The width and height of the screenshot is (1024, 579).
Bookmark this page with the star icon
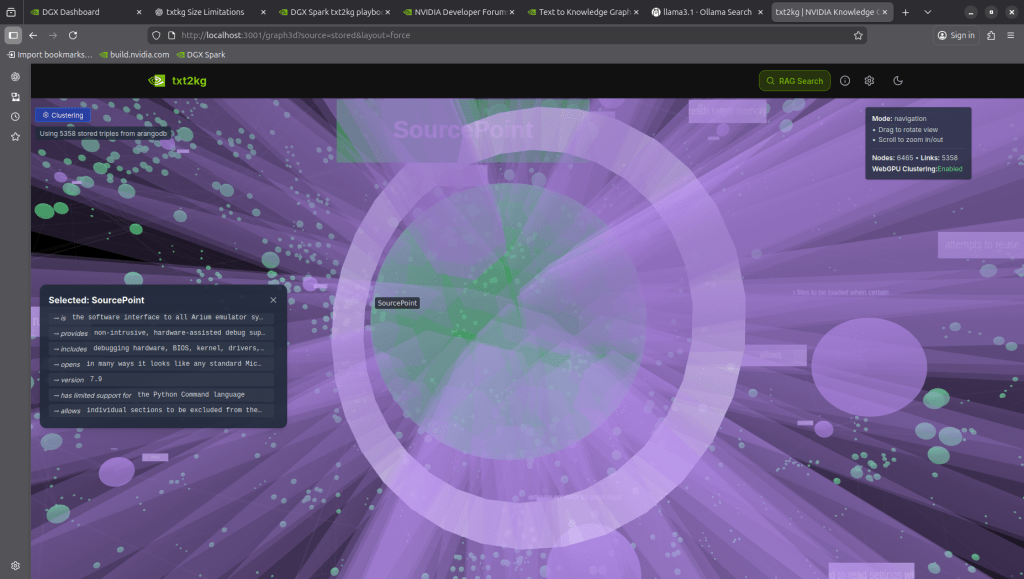(858, 35)
